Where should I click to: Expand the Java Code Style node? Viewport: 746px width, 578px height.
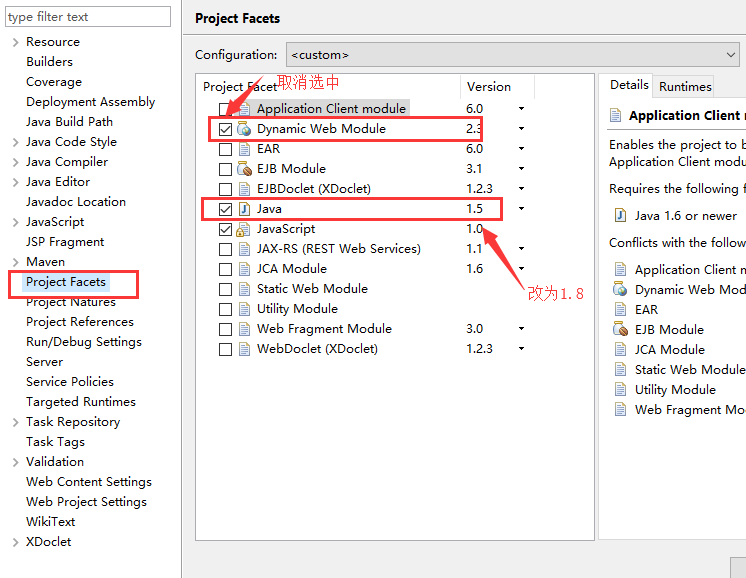point(15,142)
